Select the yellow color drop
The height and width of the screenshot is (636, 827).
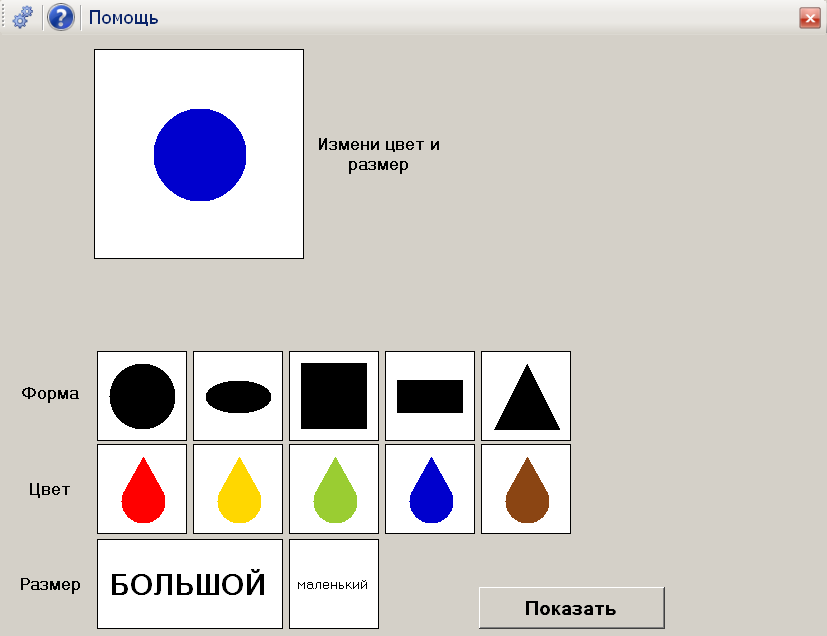237,489
